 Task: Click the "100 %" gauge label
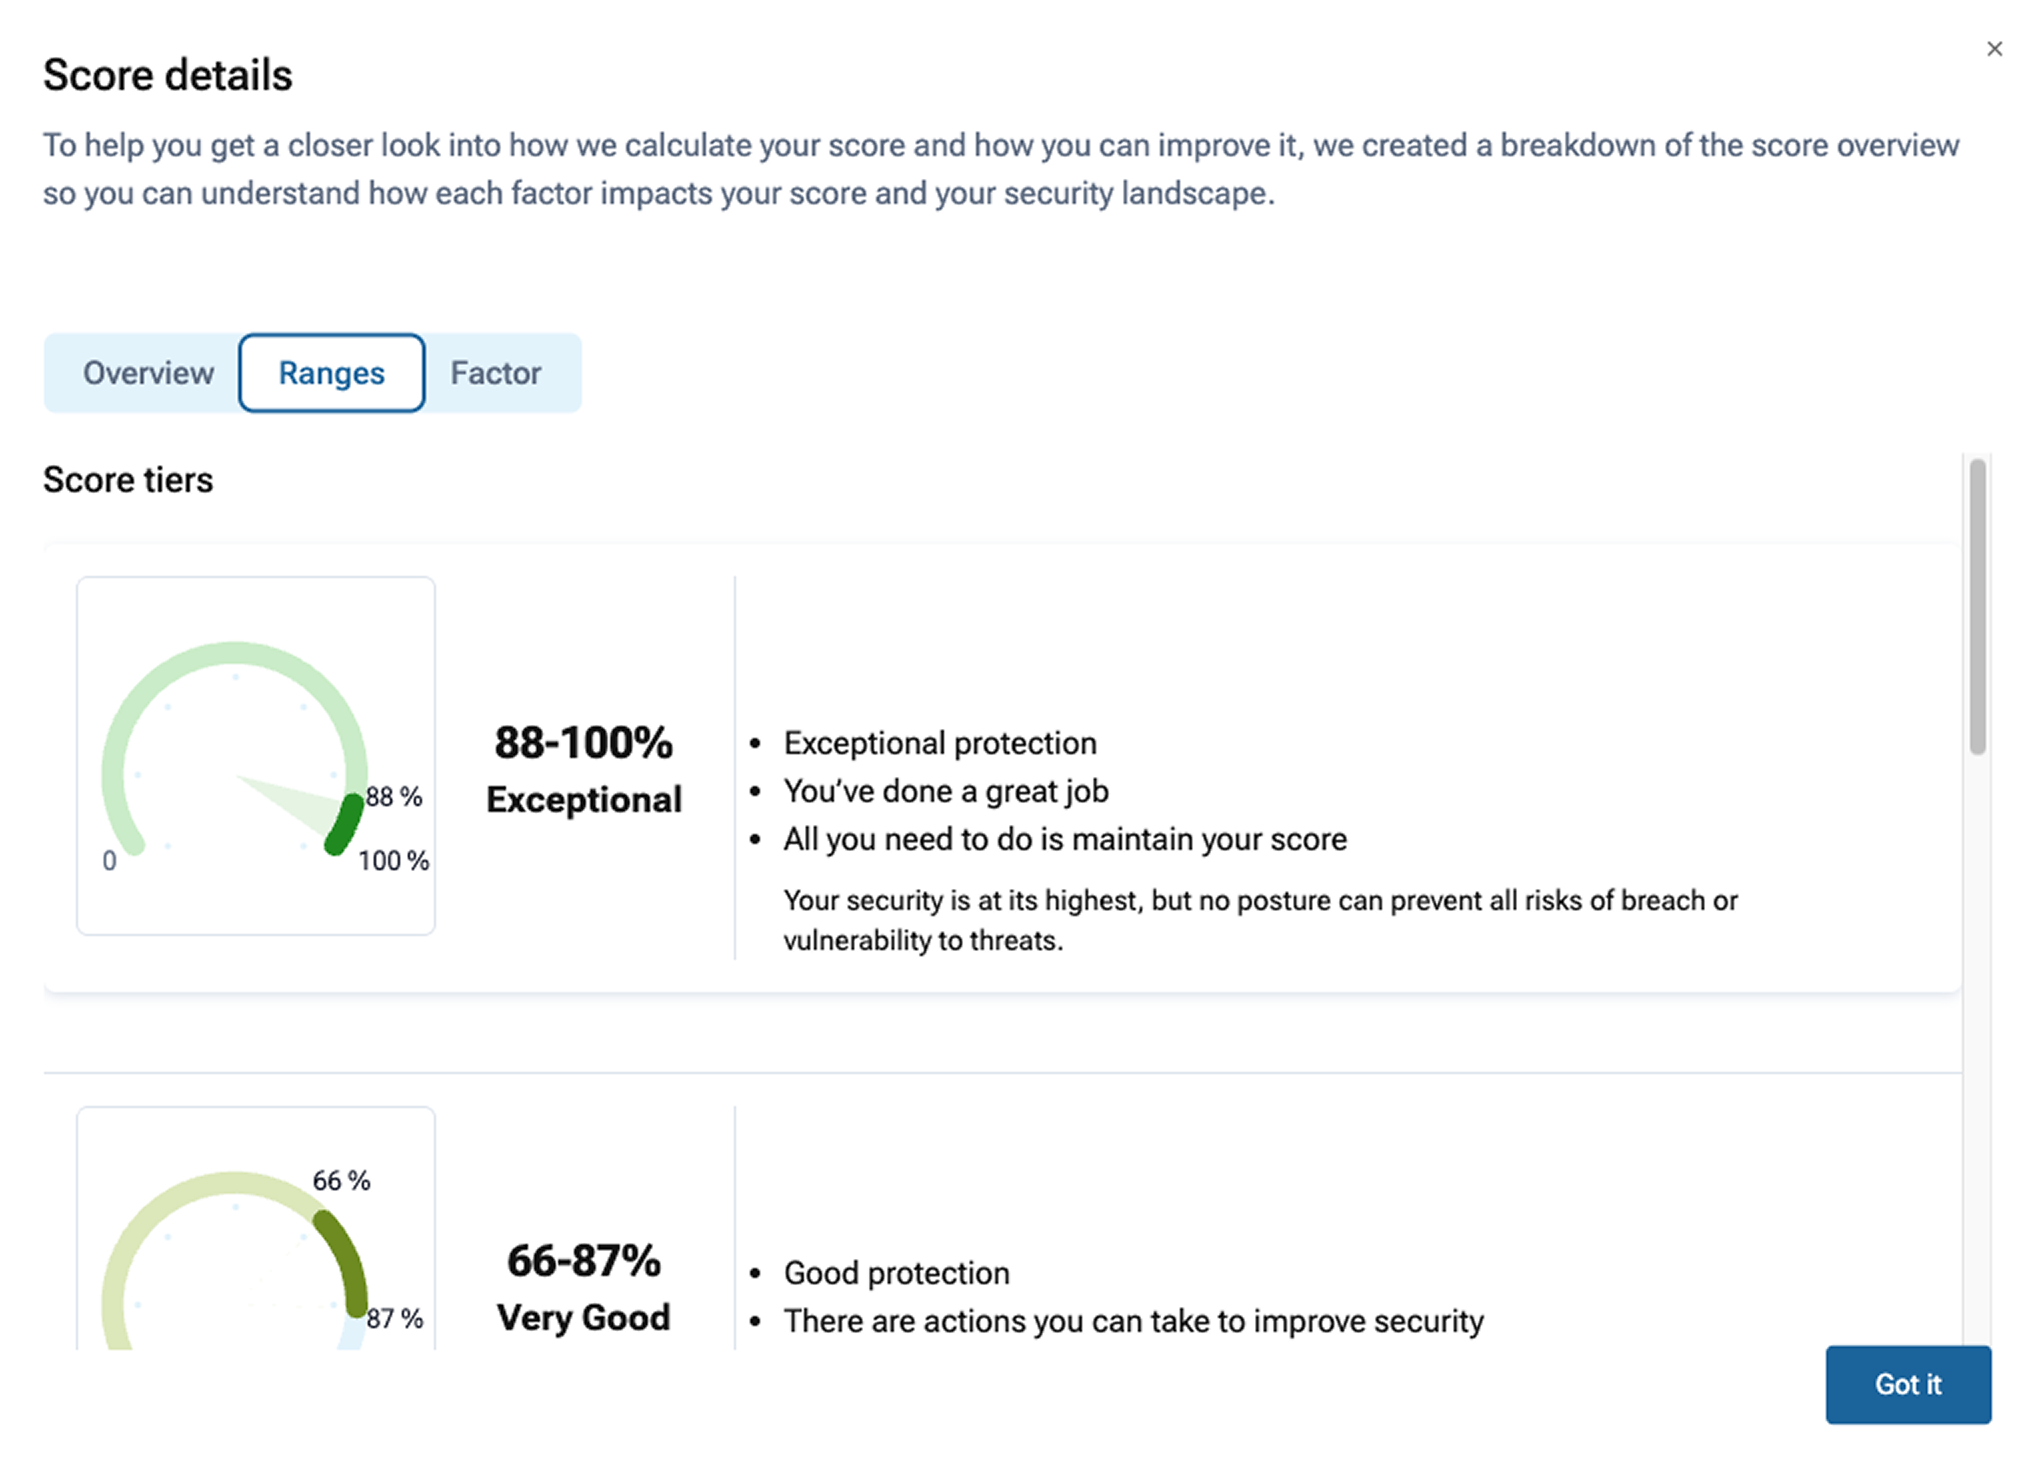[x=393, y=861]
